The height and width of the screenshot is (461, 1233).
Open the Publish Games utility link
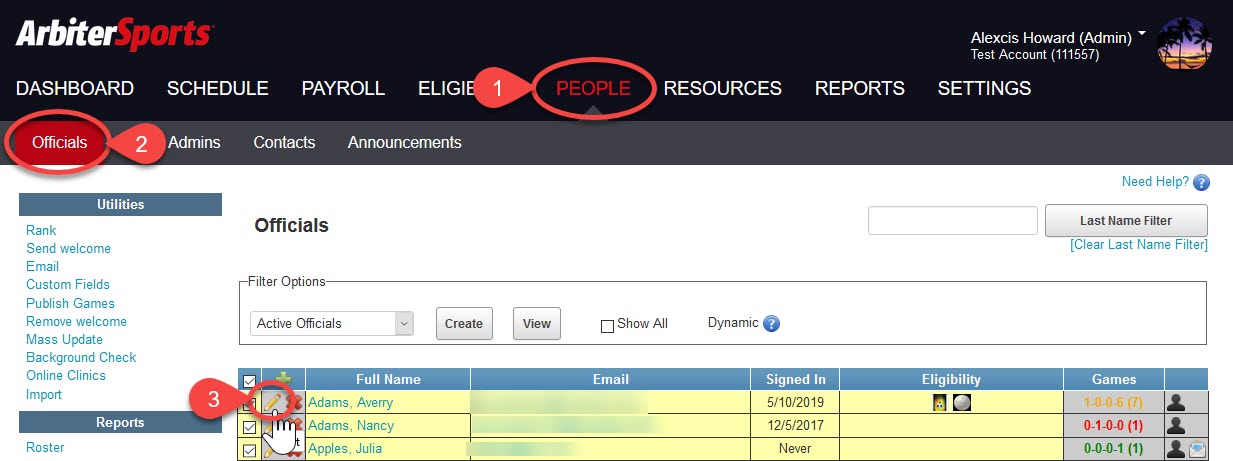tap(70, 303)
